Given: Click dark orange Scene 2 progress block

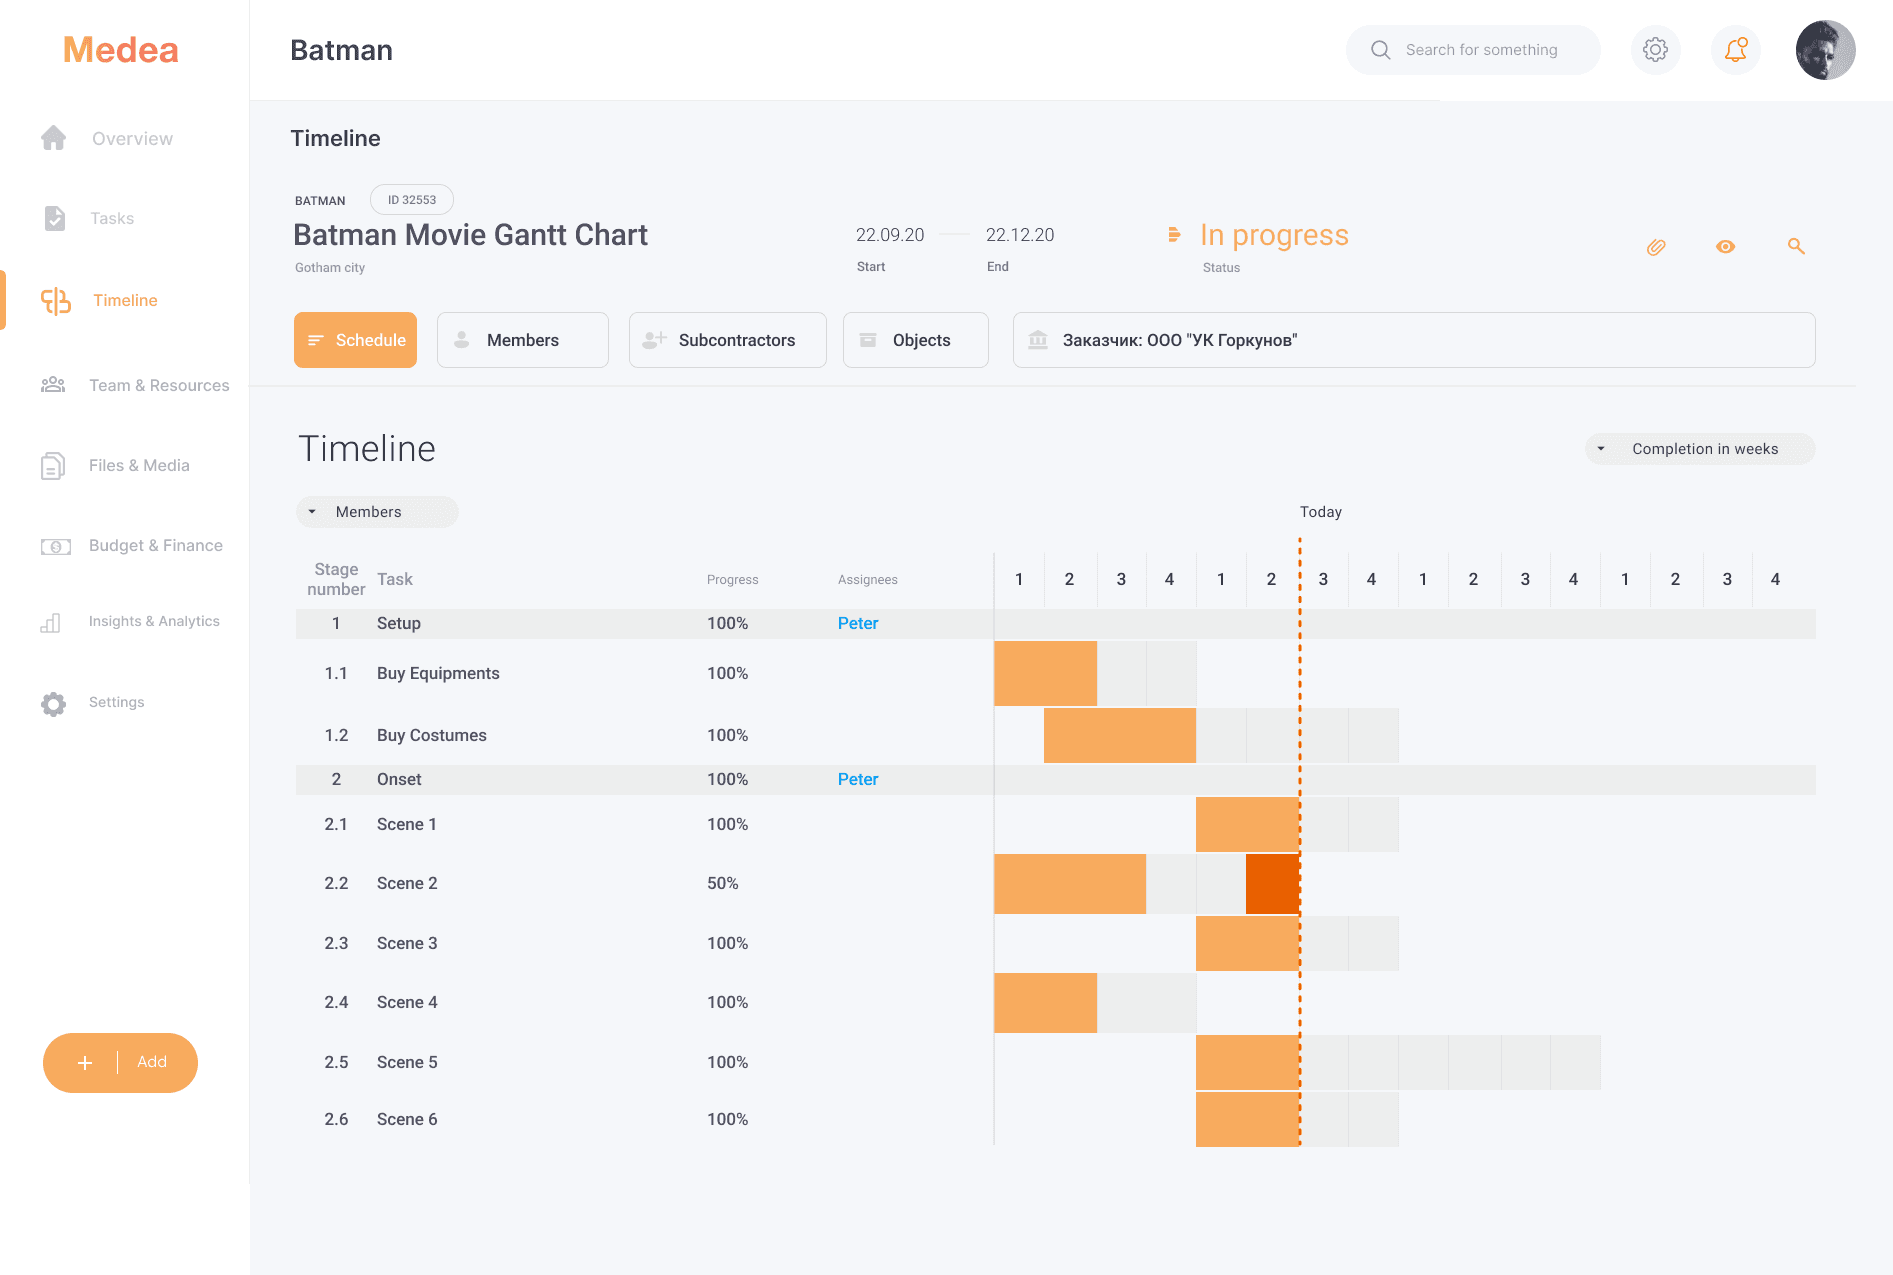Looking at the screenshot, I should [1272, 884].
